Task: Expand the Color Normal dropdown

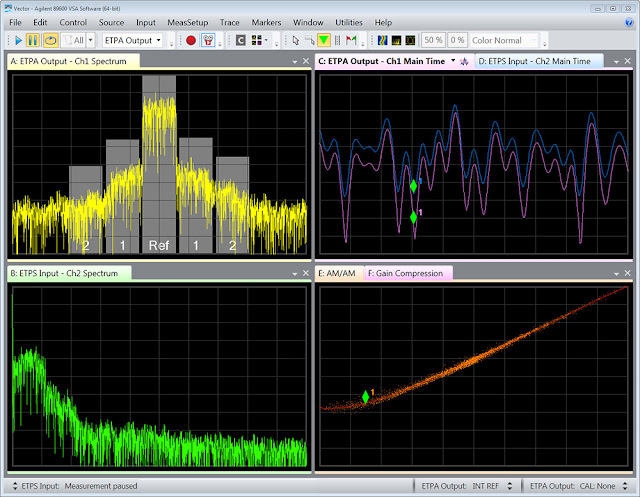Action: click(x=507, y=41)
